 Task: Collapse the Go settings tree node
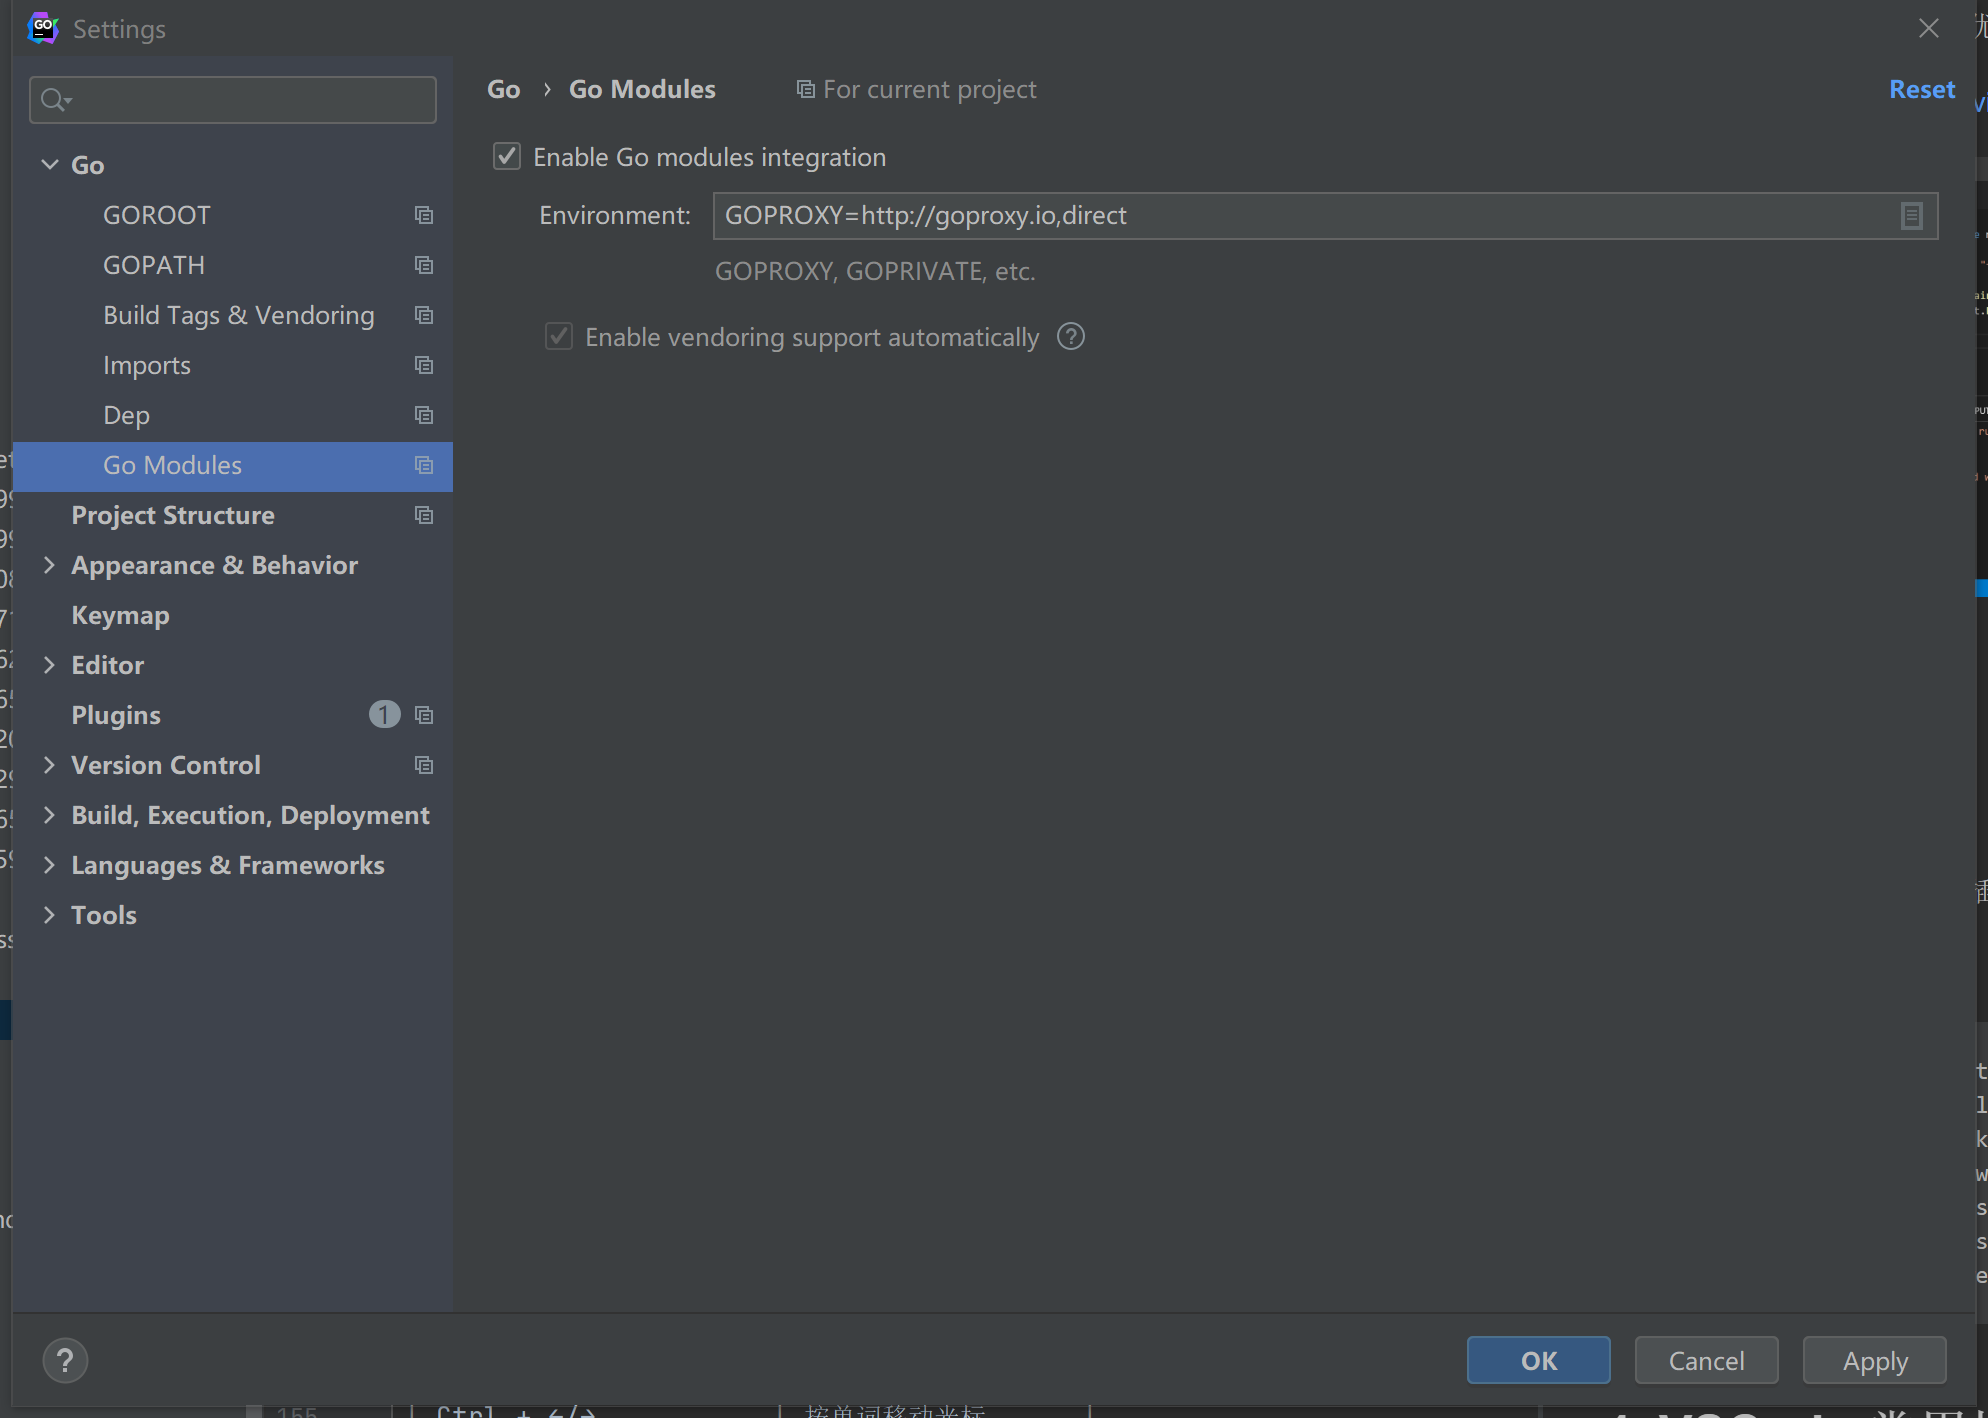click(49, 165)
